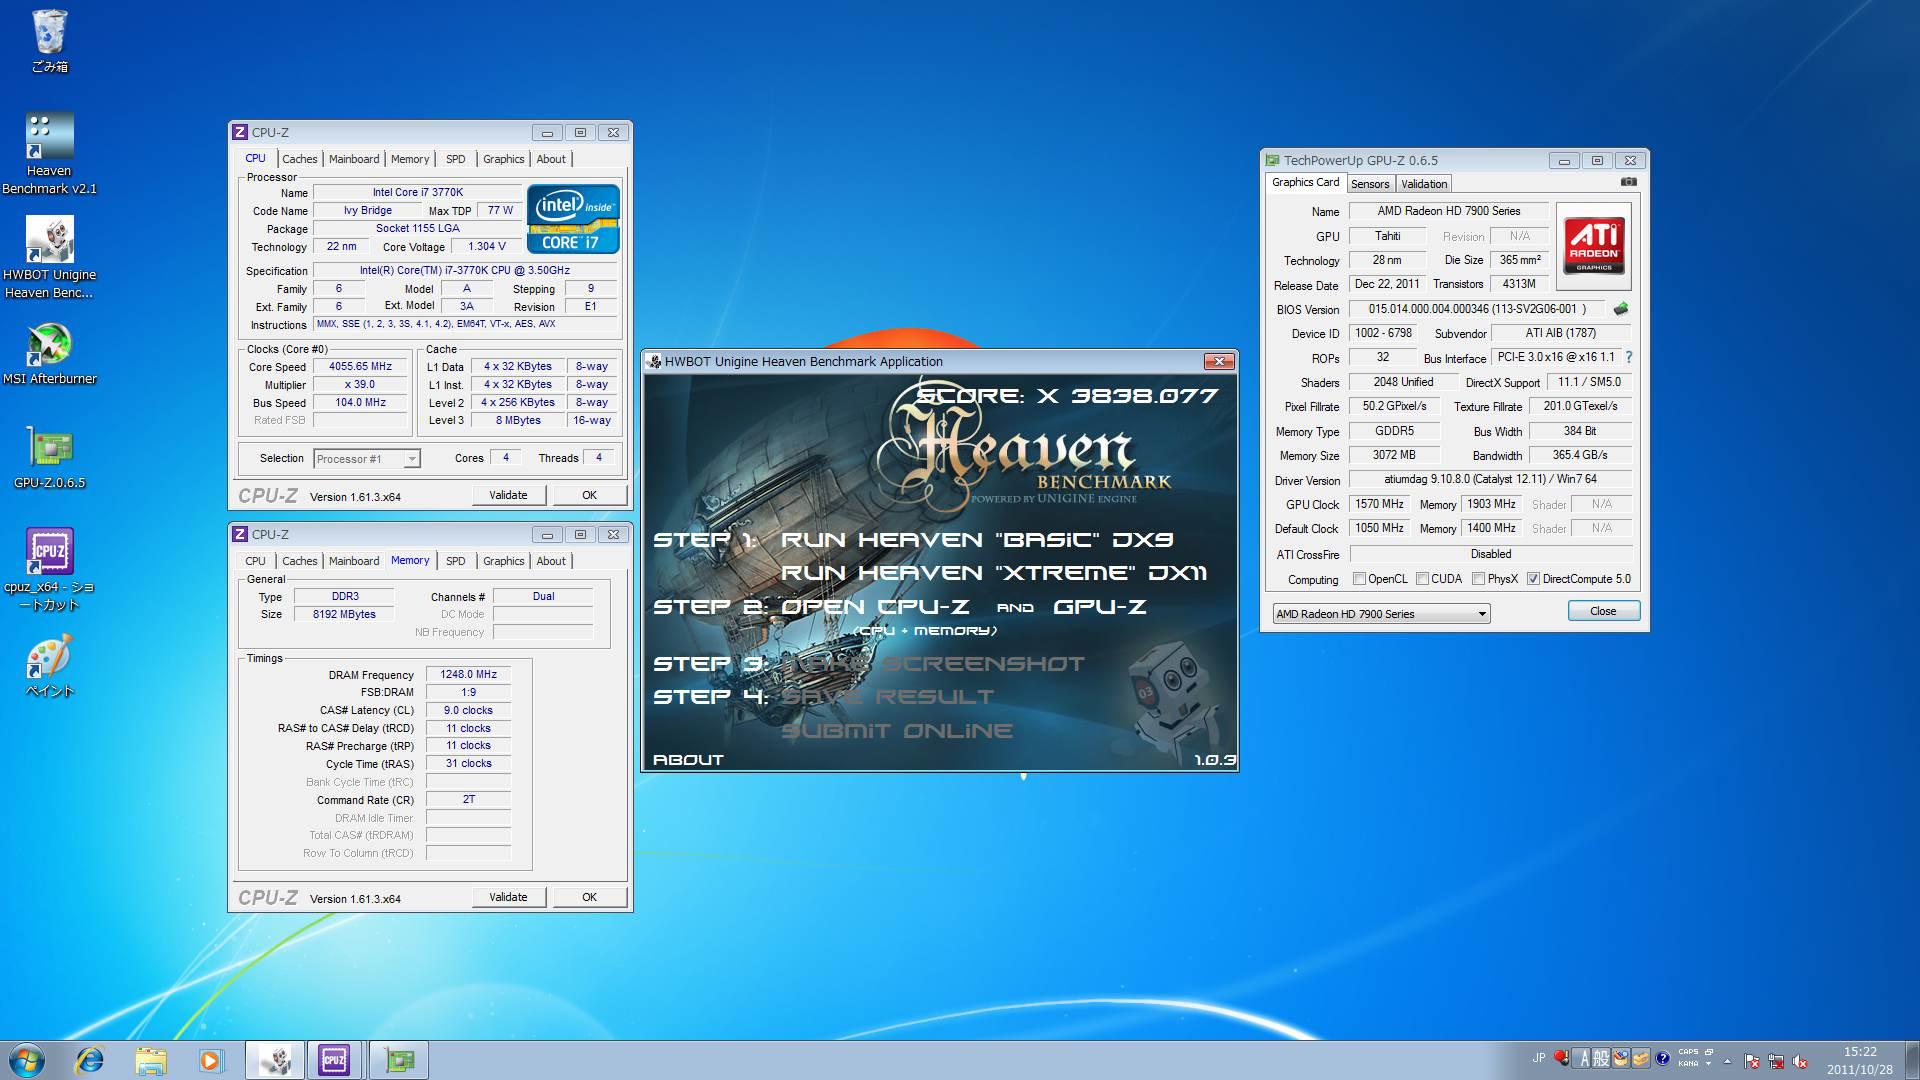This screenshot has height=1080, width=1920.
Task: Click the Core Speed value 4055.65 MHz
Action: tap(360, 367)
